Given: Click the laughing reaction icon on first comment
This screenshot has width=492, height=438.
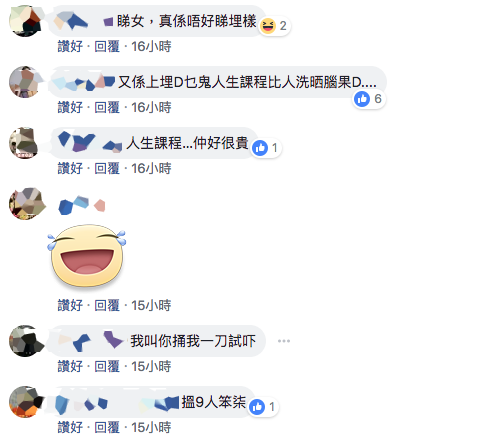Looking at the screenshot, I should click(x=268, y=26).
